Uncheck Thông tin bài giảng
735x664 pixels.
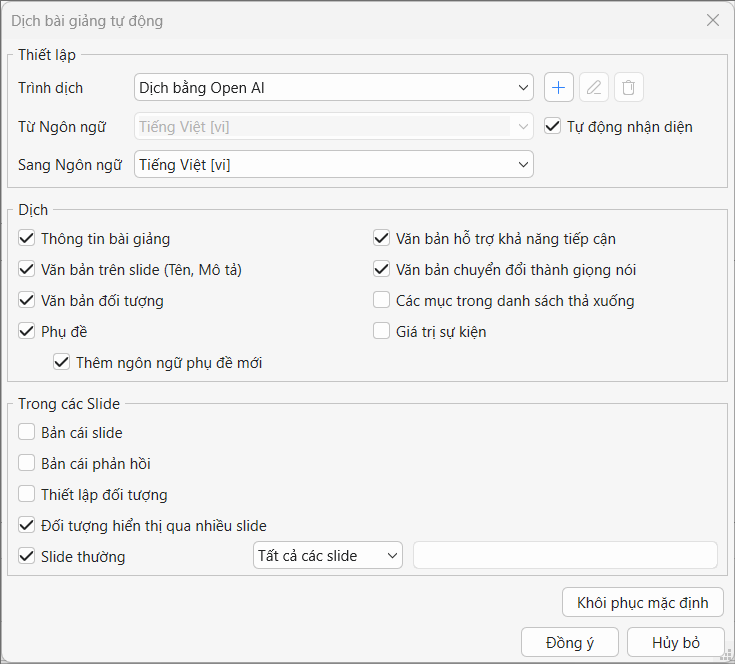[26, 238]
